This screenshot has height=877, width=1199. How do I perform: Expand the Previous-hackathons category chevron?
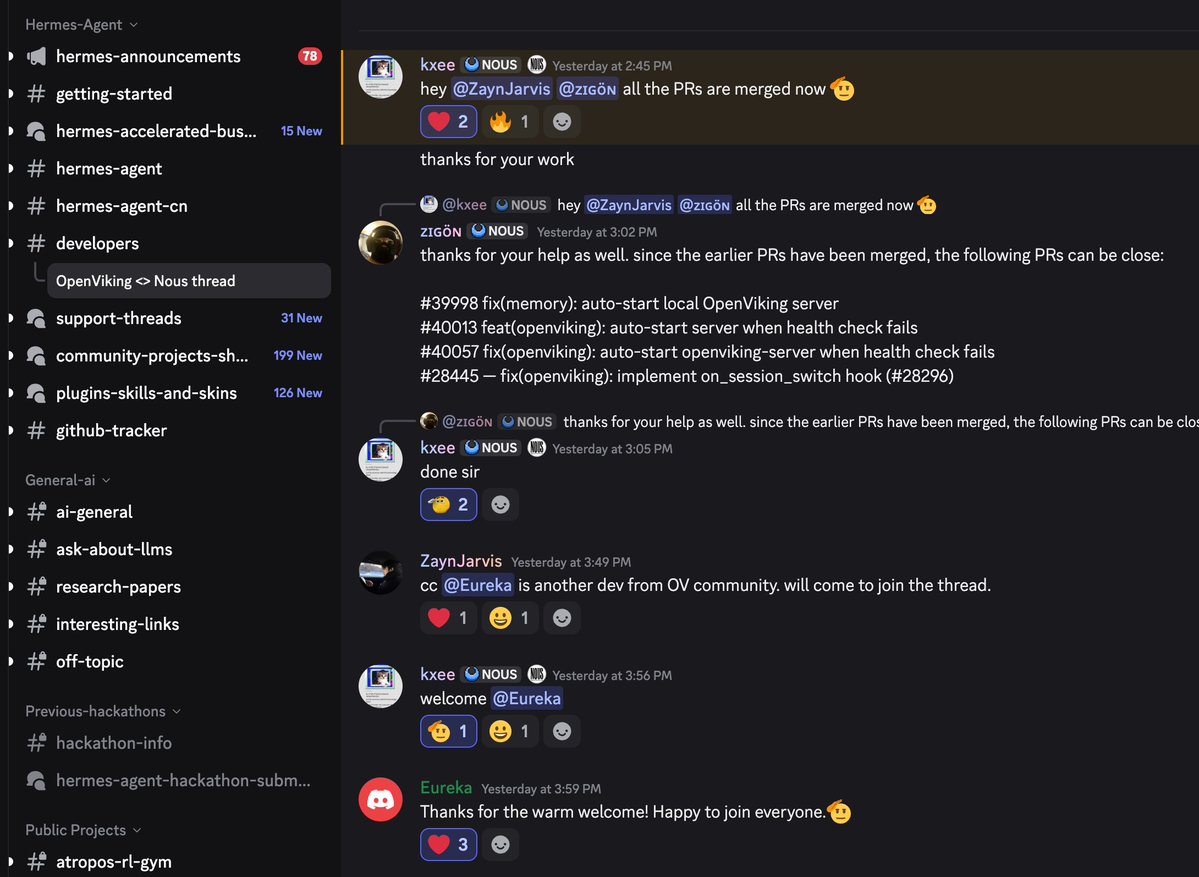click(177, 711)
